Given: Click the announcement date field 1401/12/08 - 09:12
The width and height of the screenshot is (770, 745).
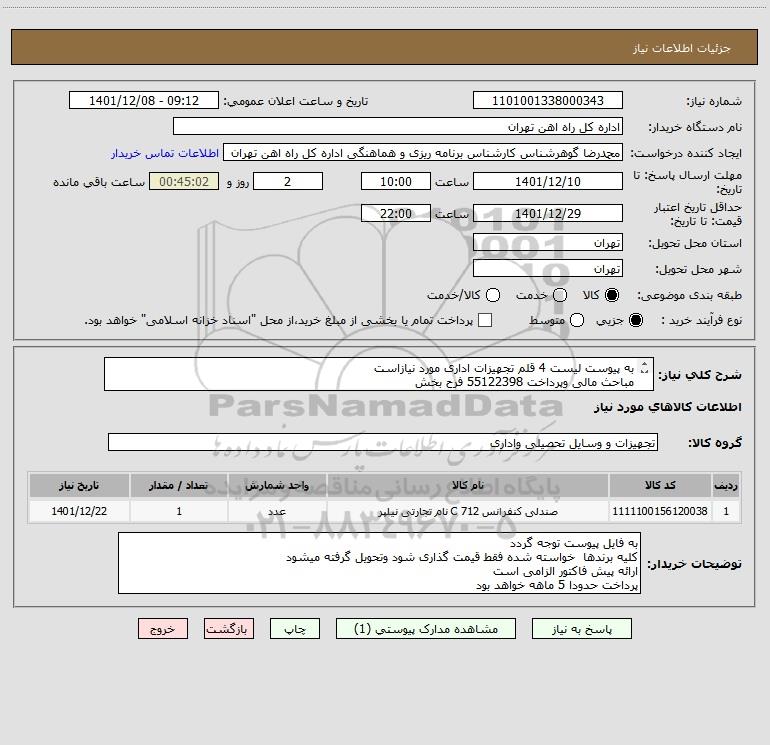Looking at the screenshot, I should coord(144,101).
